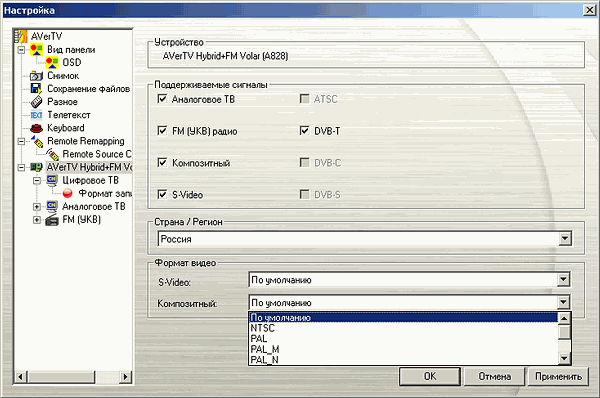This screenshot has width=600, height=398.
Task: Click the OSD icon
Action: [x=52, y=62]
